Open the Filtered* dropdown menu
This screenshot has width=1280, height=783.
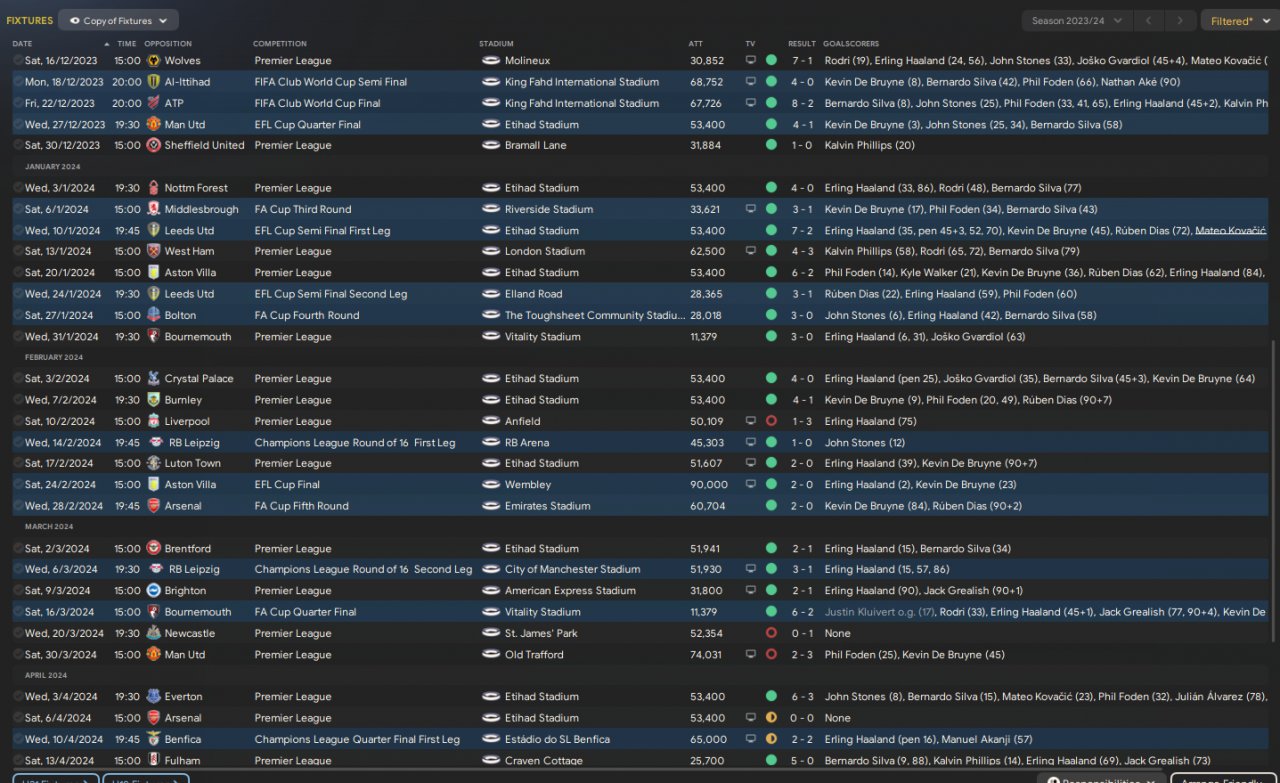[x=1238, y=20]
